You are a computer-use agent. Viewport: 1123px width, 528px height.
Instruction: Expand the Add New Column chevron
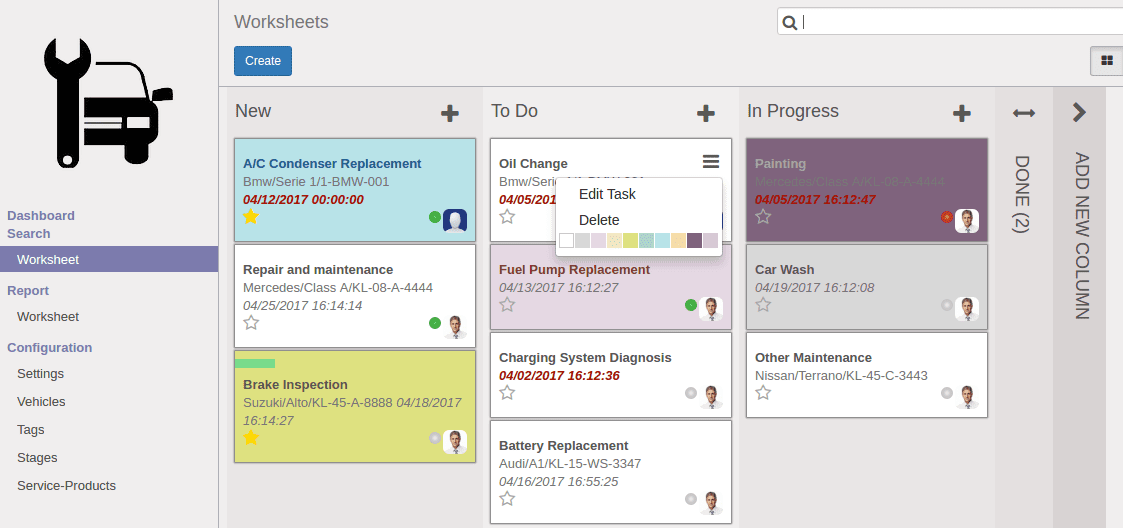coord(1079,113)
